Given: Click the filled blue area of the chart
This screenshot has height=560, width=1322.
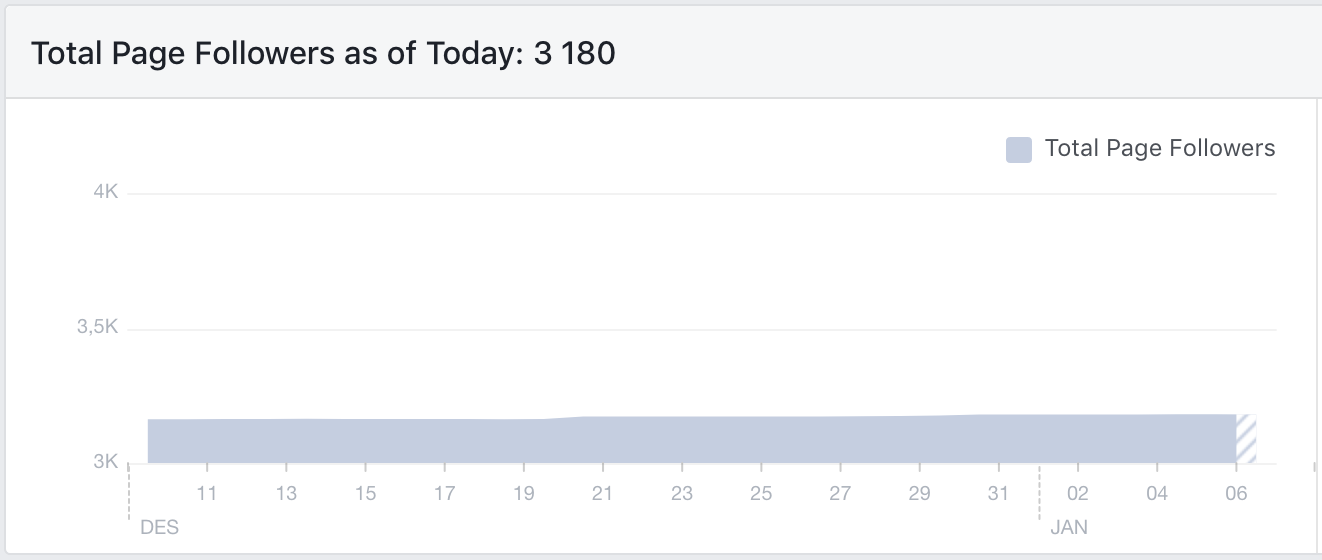Looking at the screenshot, I should (x=690, y=440).
